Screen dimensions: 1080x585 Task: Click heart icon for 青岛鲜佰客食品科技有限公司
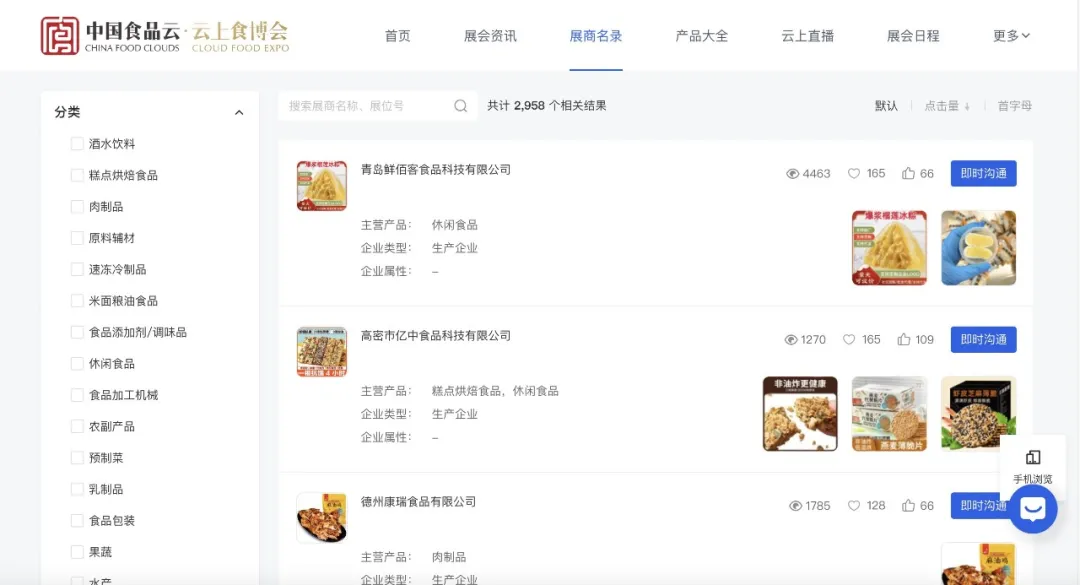(854, 174)
